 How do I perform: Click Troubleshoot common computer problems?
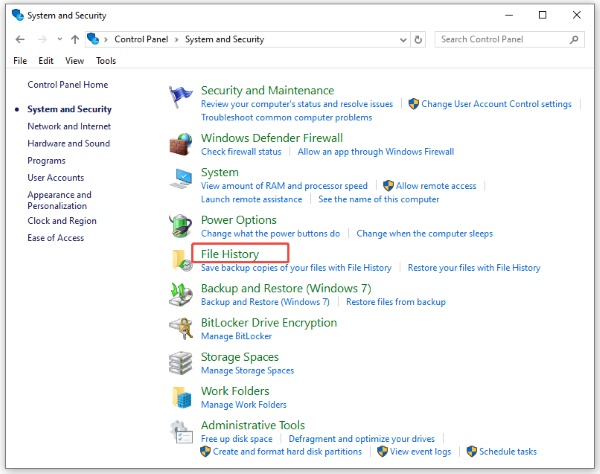[x=287, y=117]
